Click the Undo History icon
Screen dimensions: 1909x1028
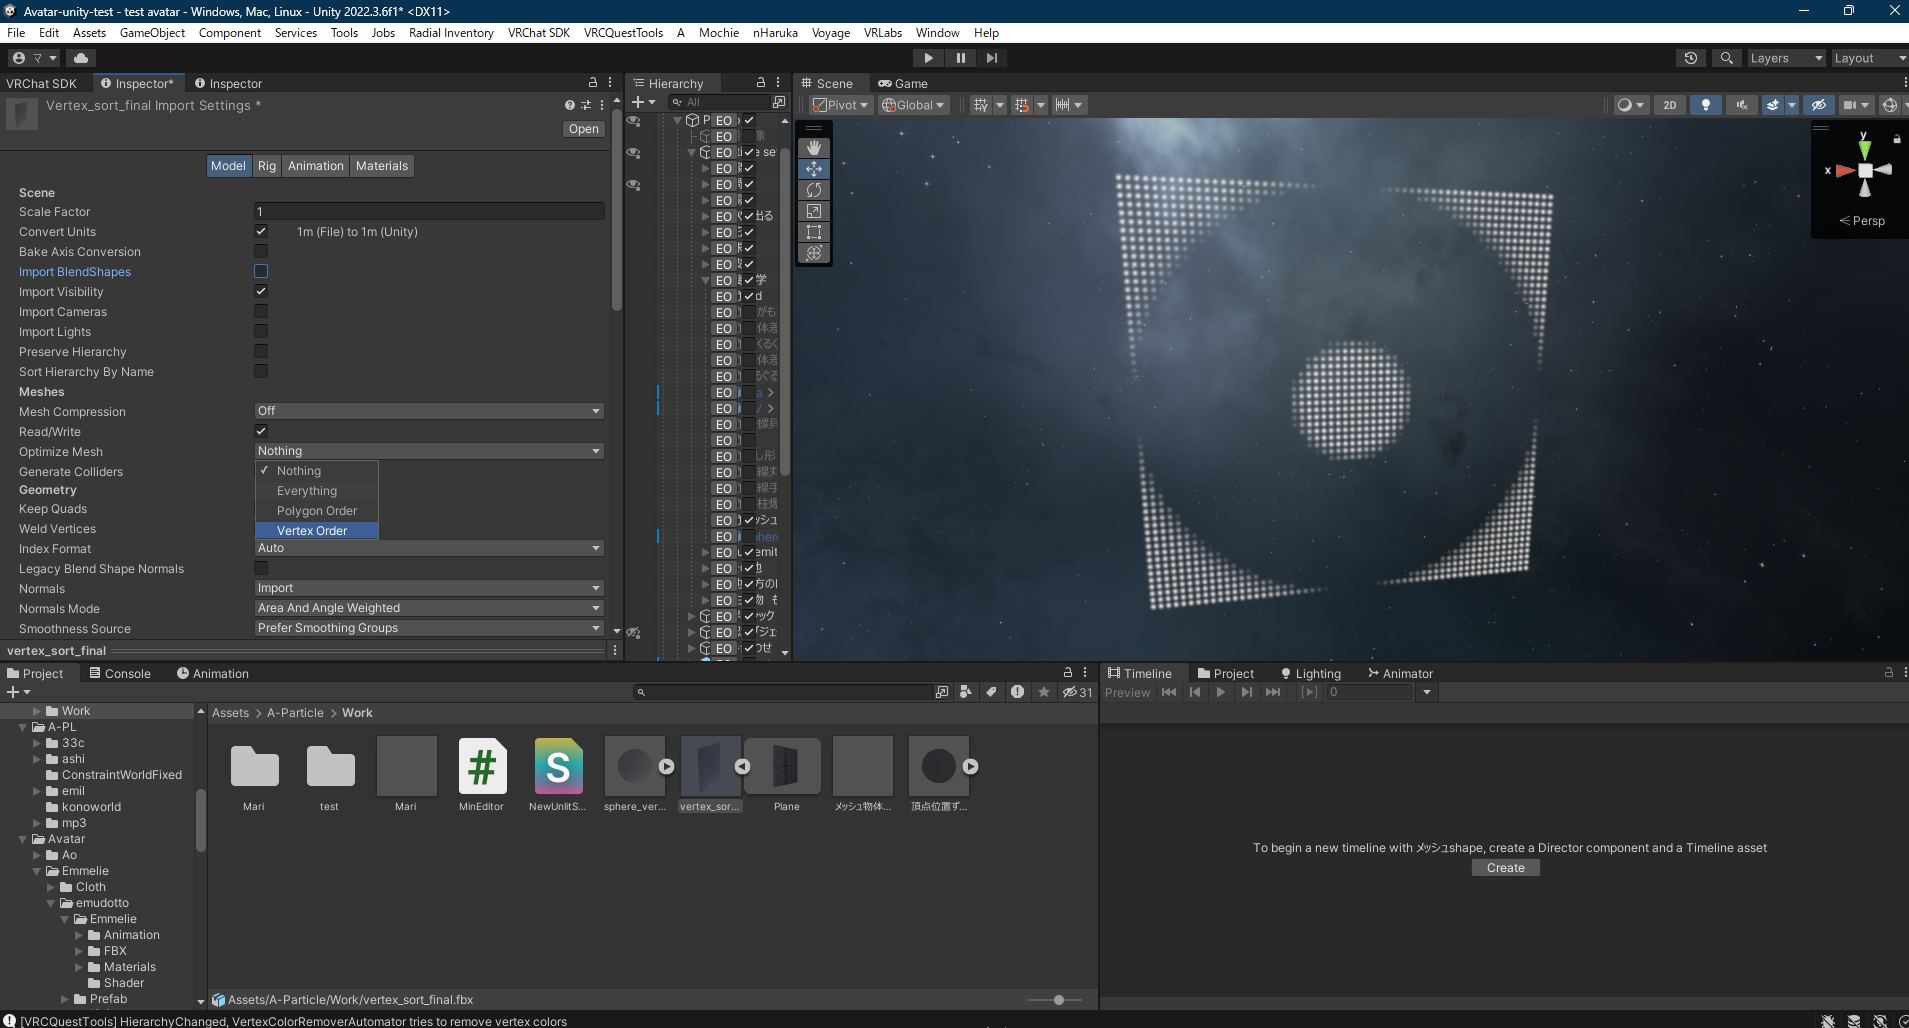(x=1691, y=58)
